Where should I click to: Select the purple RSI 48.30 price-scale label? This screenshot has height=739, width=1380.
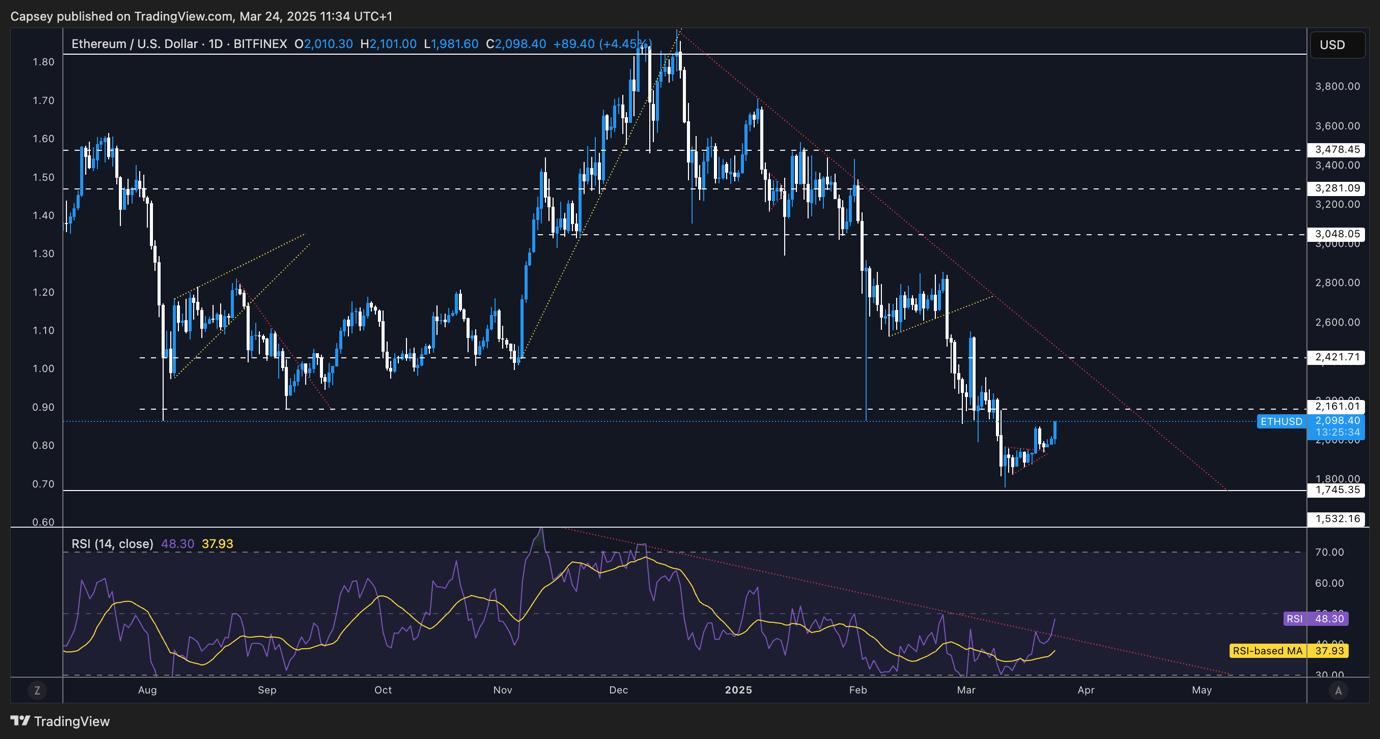click(1314, 619)
